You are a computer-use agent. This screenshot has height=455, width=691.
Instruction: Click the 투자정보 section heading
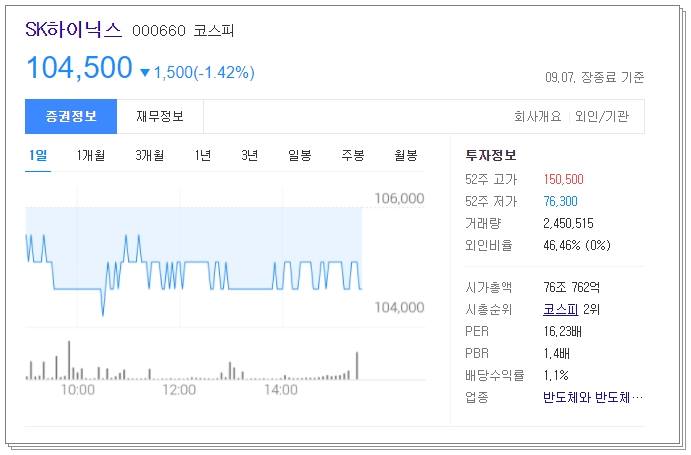[x=490, y=155]
